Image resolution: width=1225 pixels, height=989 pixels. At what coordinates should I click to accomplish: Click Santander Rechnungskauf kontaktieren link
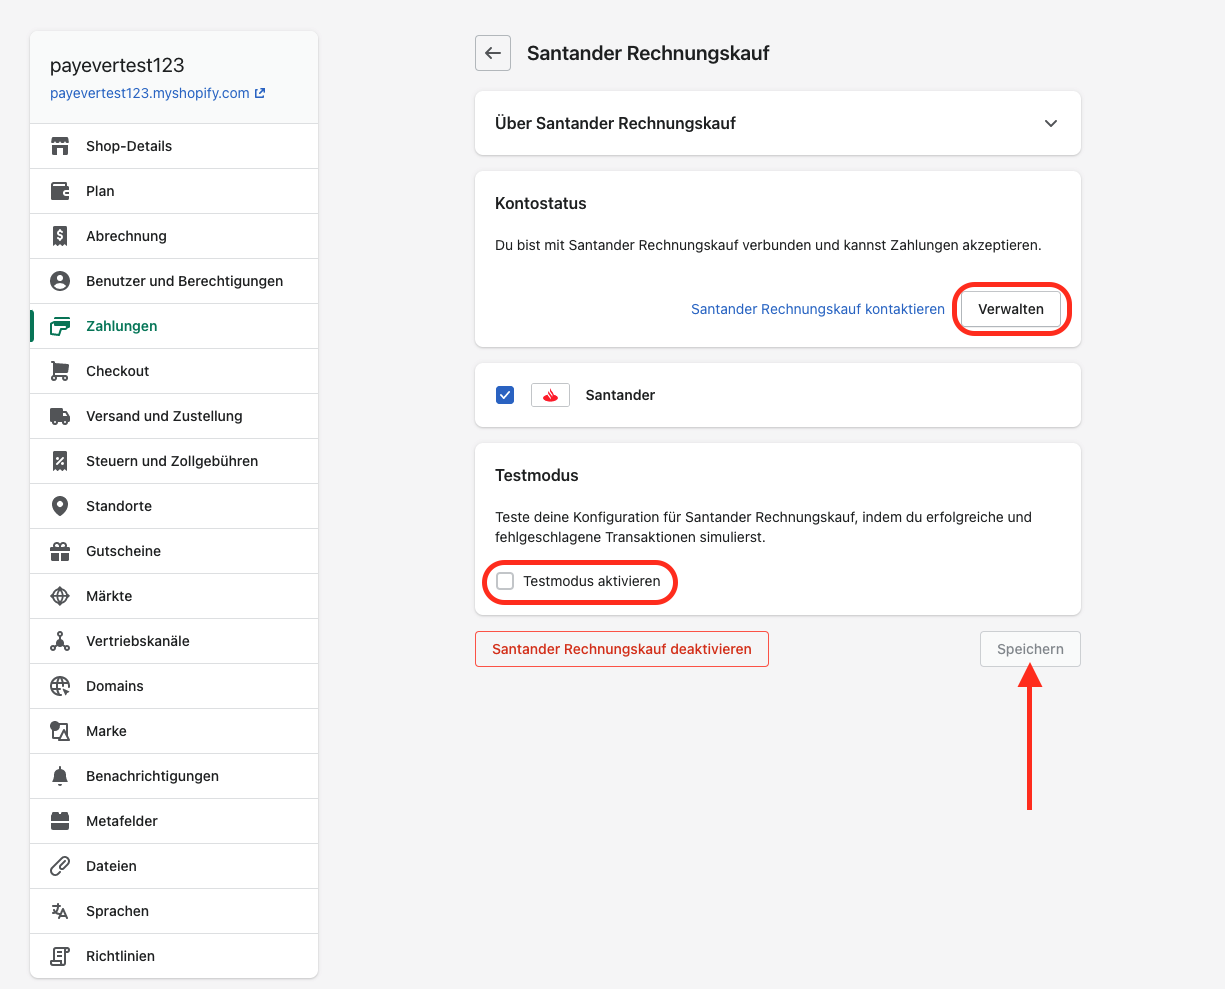tap(818, 309)
